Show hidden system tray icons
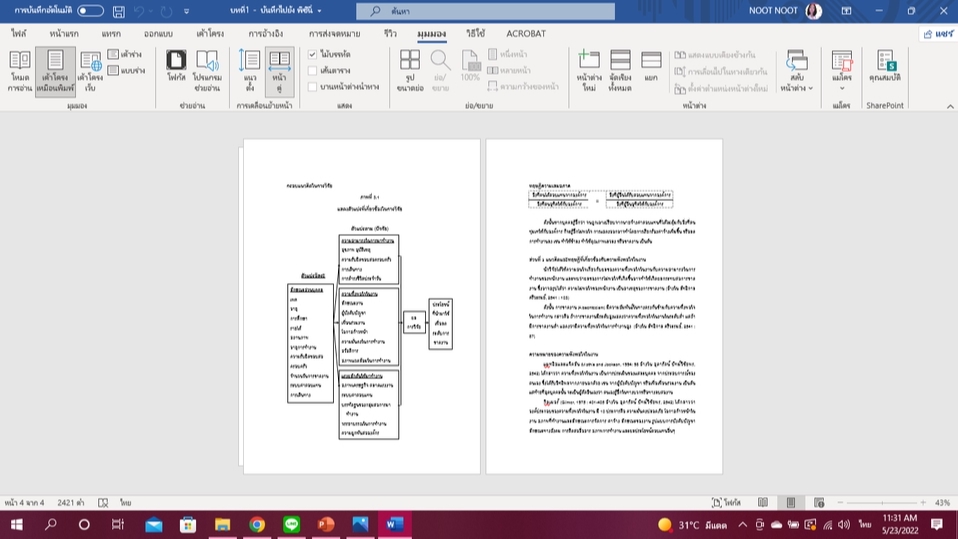This screenshot has height=539, width=958. [742, 524]
